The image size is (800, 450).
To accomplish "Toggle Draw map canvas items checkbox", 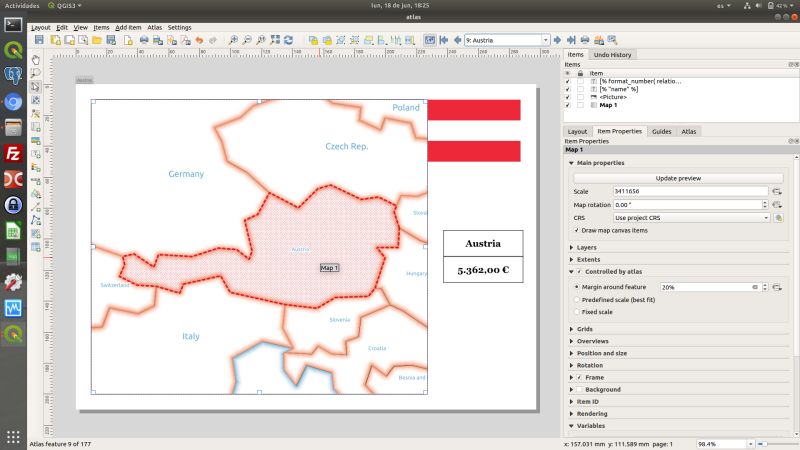I will click(x=577, y=231).
